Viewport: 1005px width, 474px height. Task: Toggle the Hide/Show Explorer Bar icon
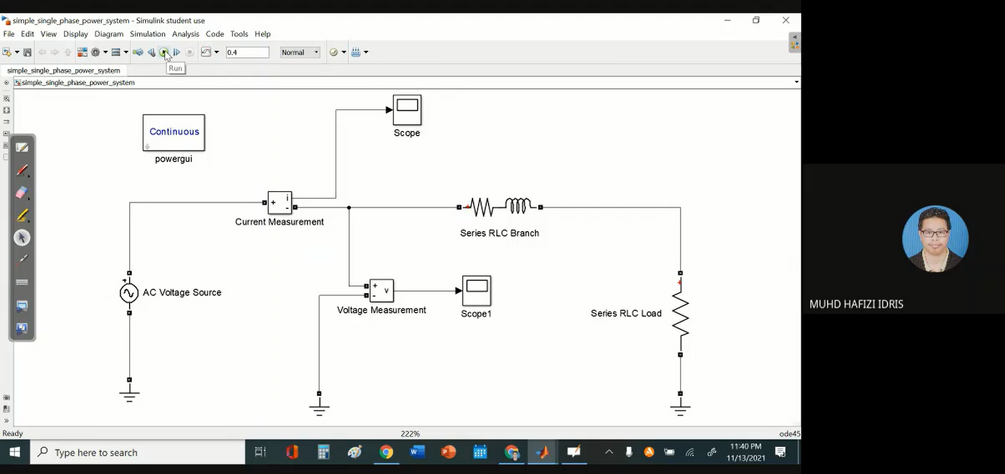(6, 83)
